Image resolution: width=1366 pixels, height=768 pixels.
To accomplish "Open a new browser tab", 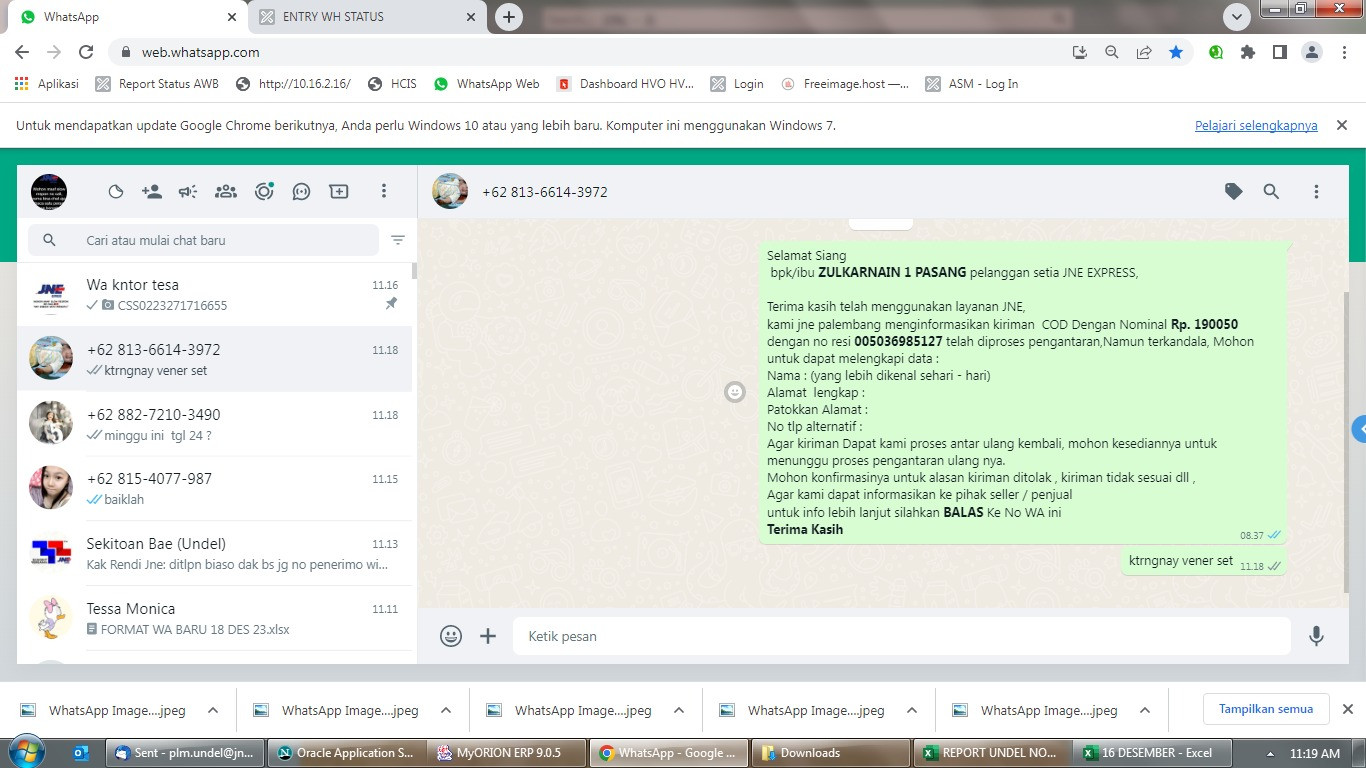I will point(509,17).
